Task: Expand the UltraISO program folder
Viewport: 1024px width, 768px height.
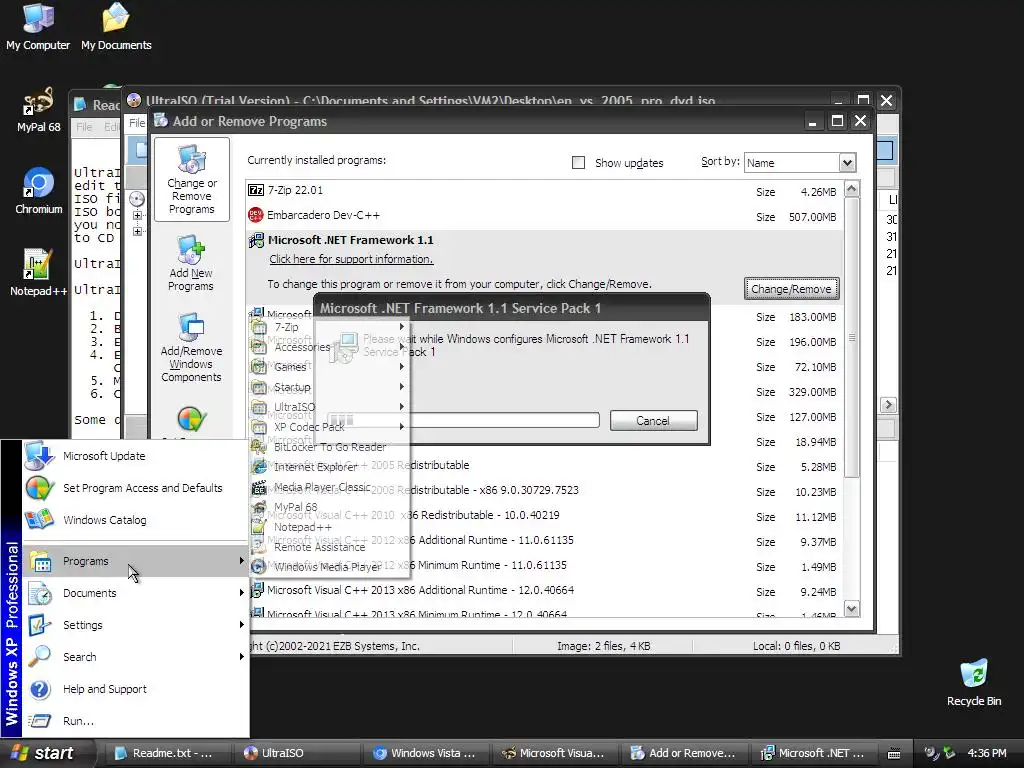Action: click(330, 407)
